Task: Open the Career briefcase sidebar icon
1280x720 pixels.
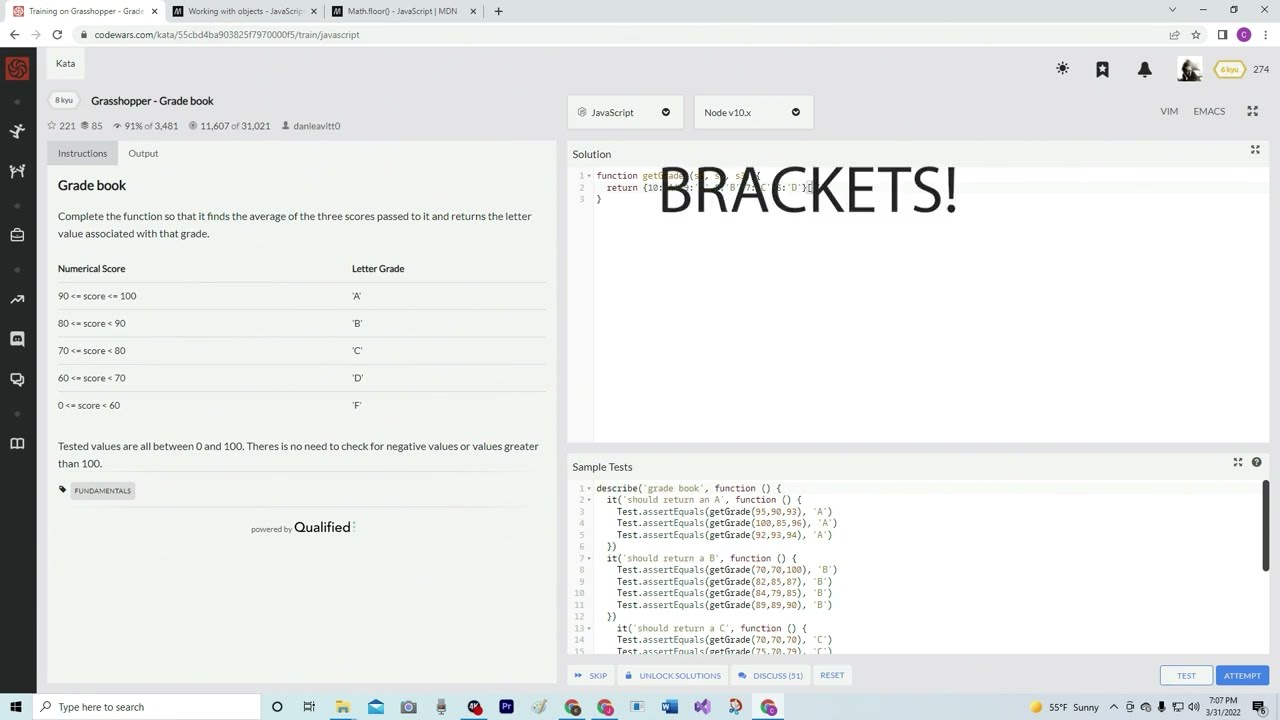Action: pyautogui.click(x=17, y=235)
